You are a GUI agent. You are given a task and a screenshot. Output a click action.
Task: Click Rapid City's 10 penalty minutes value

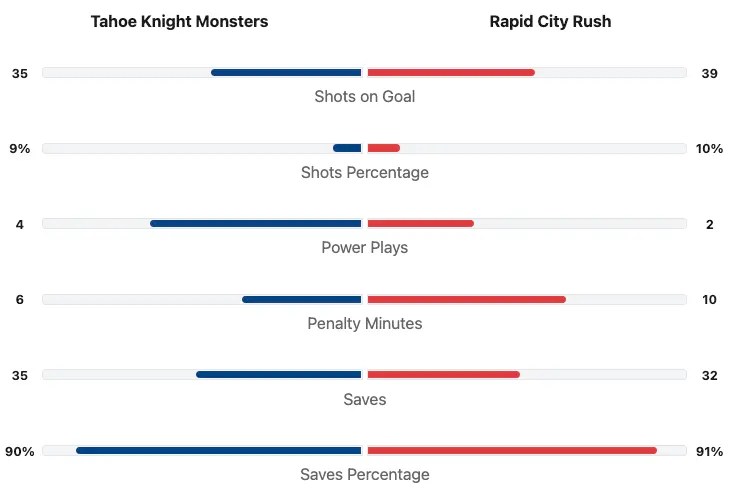click(x=710, y=300)
